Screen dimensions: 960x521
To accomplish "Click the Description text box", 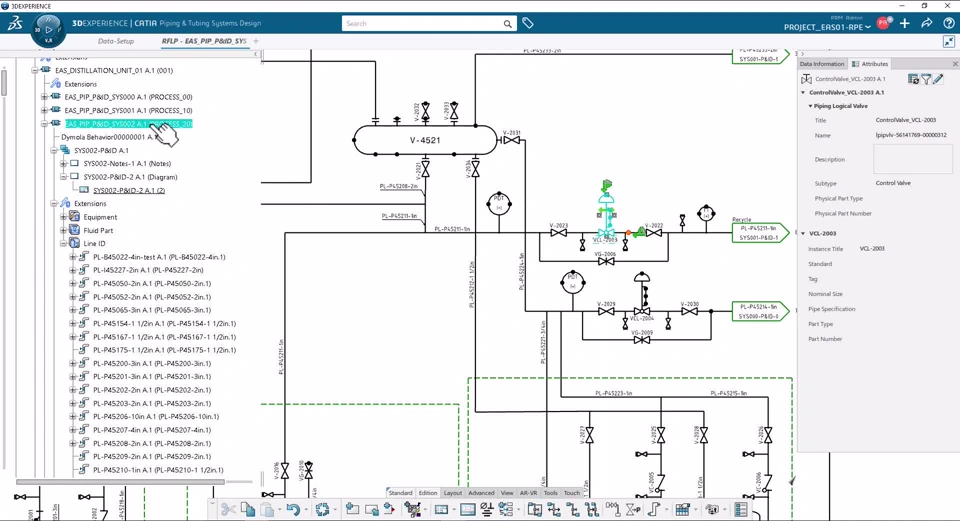I will pos(913,159).
